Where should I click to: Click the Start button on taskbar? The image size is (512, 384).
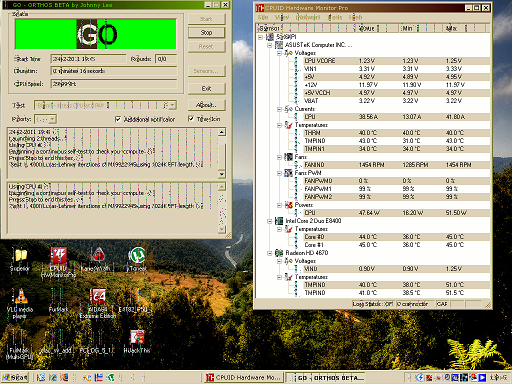point(15,378)
